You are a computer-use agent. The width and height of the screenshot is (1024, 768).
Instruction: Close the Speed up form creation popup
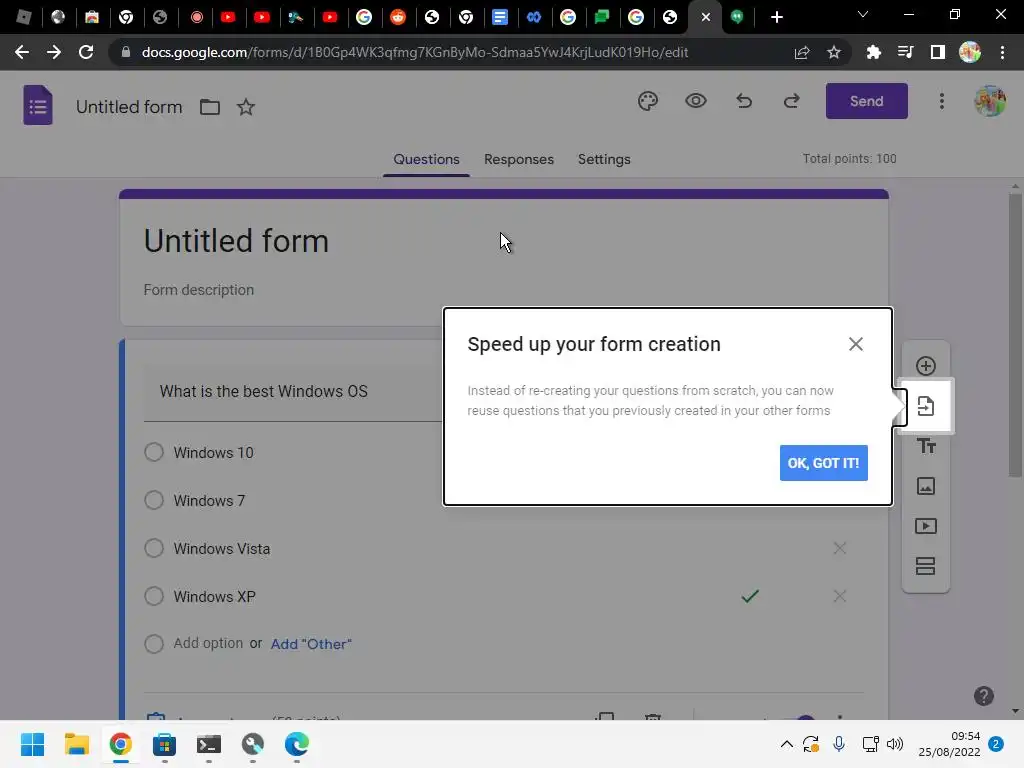[856, 344]
